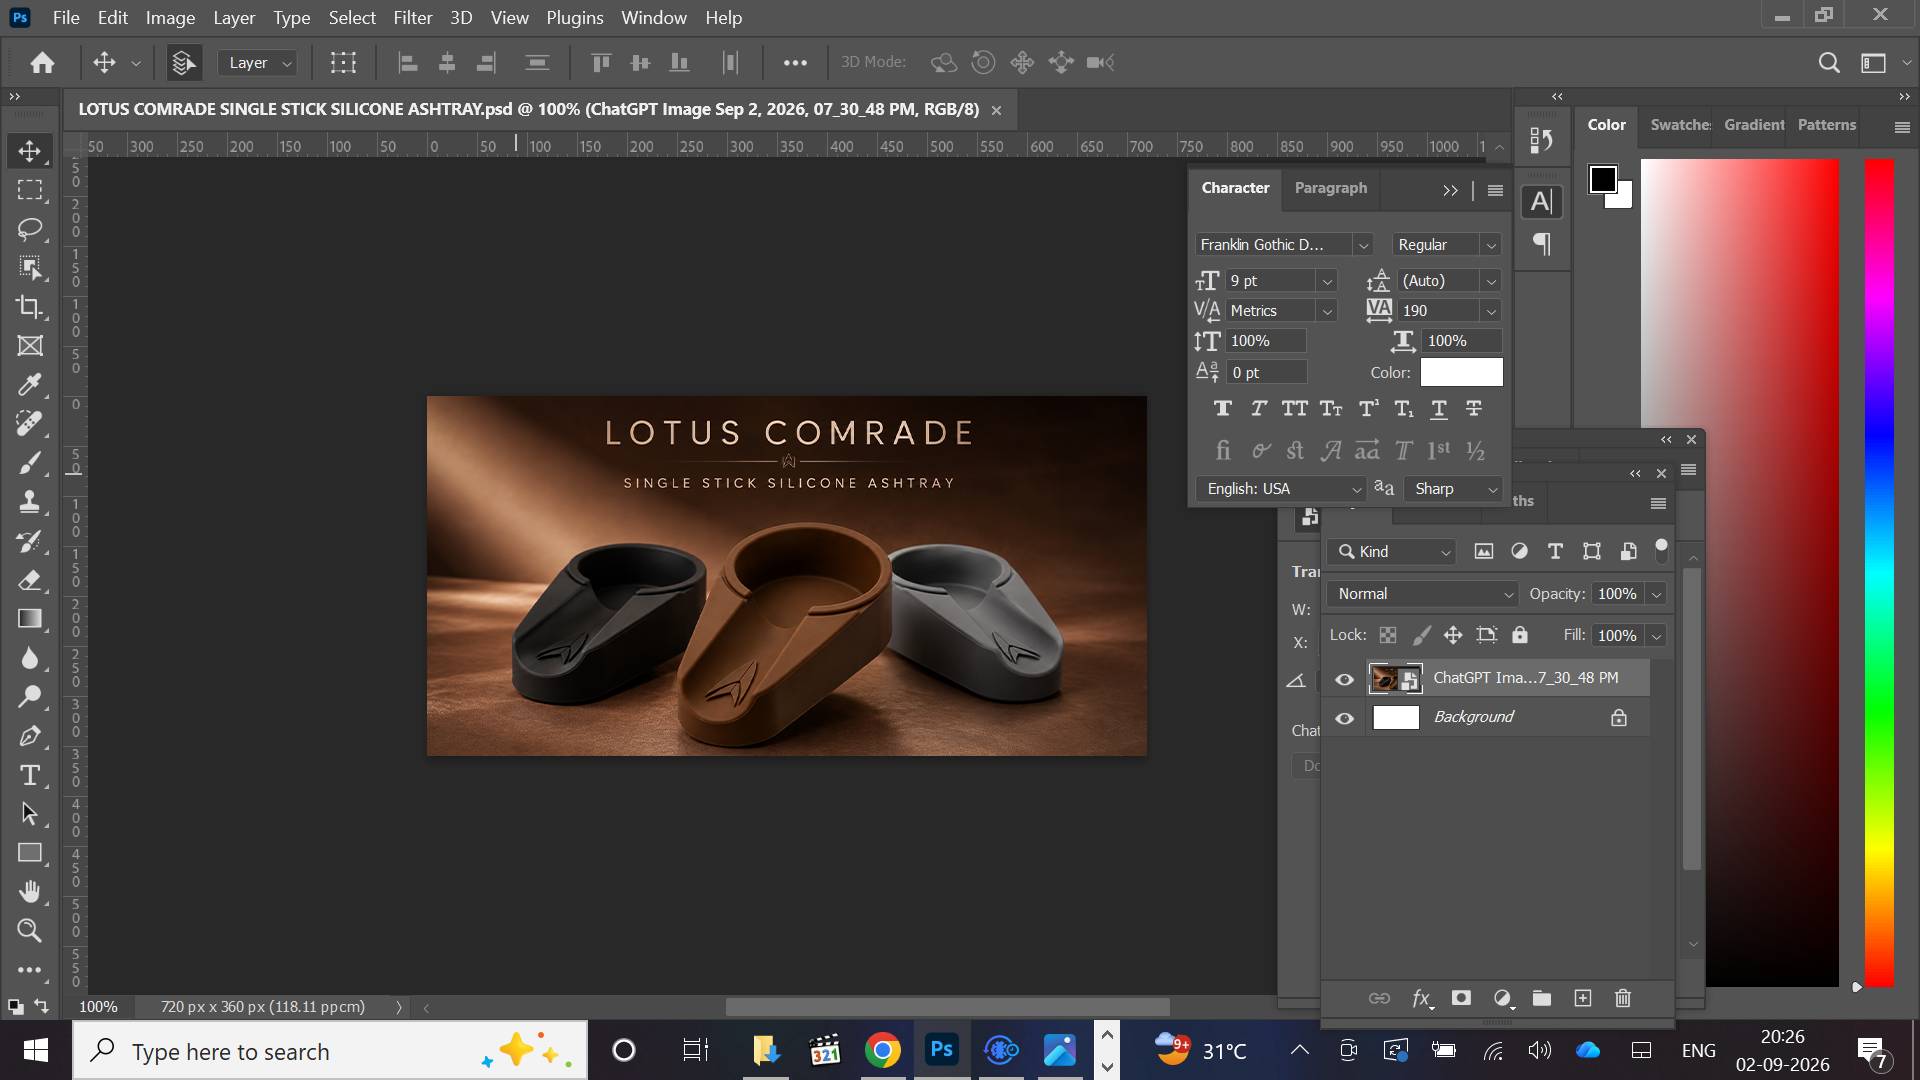Select the Eyedropper tool
This screenshot has height=1080, width=1920.
[30, 385]
